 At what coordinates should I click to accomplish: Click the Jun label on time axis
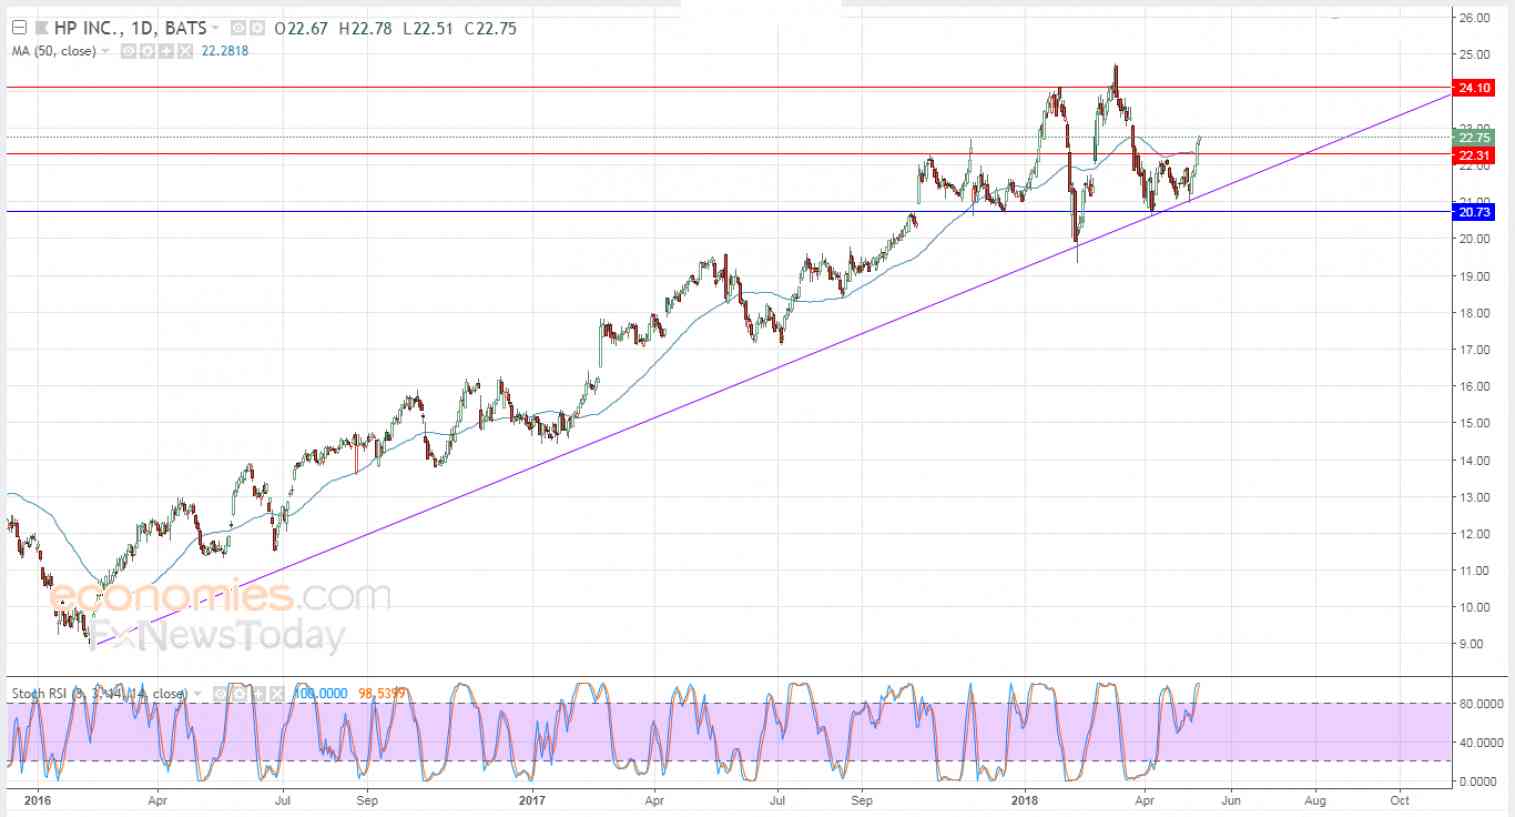tap(1231, 800)
